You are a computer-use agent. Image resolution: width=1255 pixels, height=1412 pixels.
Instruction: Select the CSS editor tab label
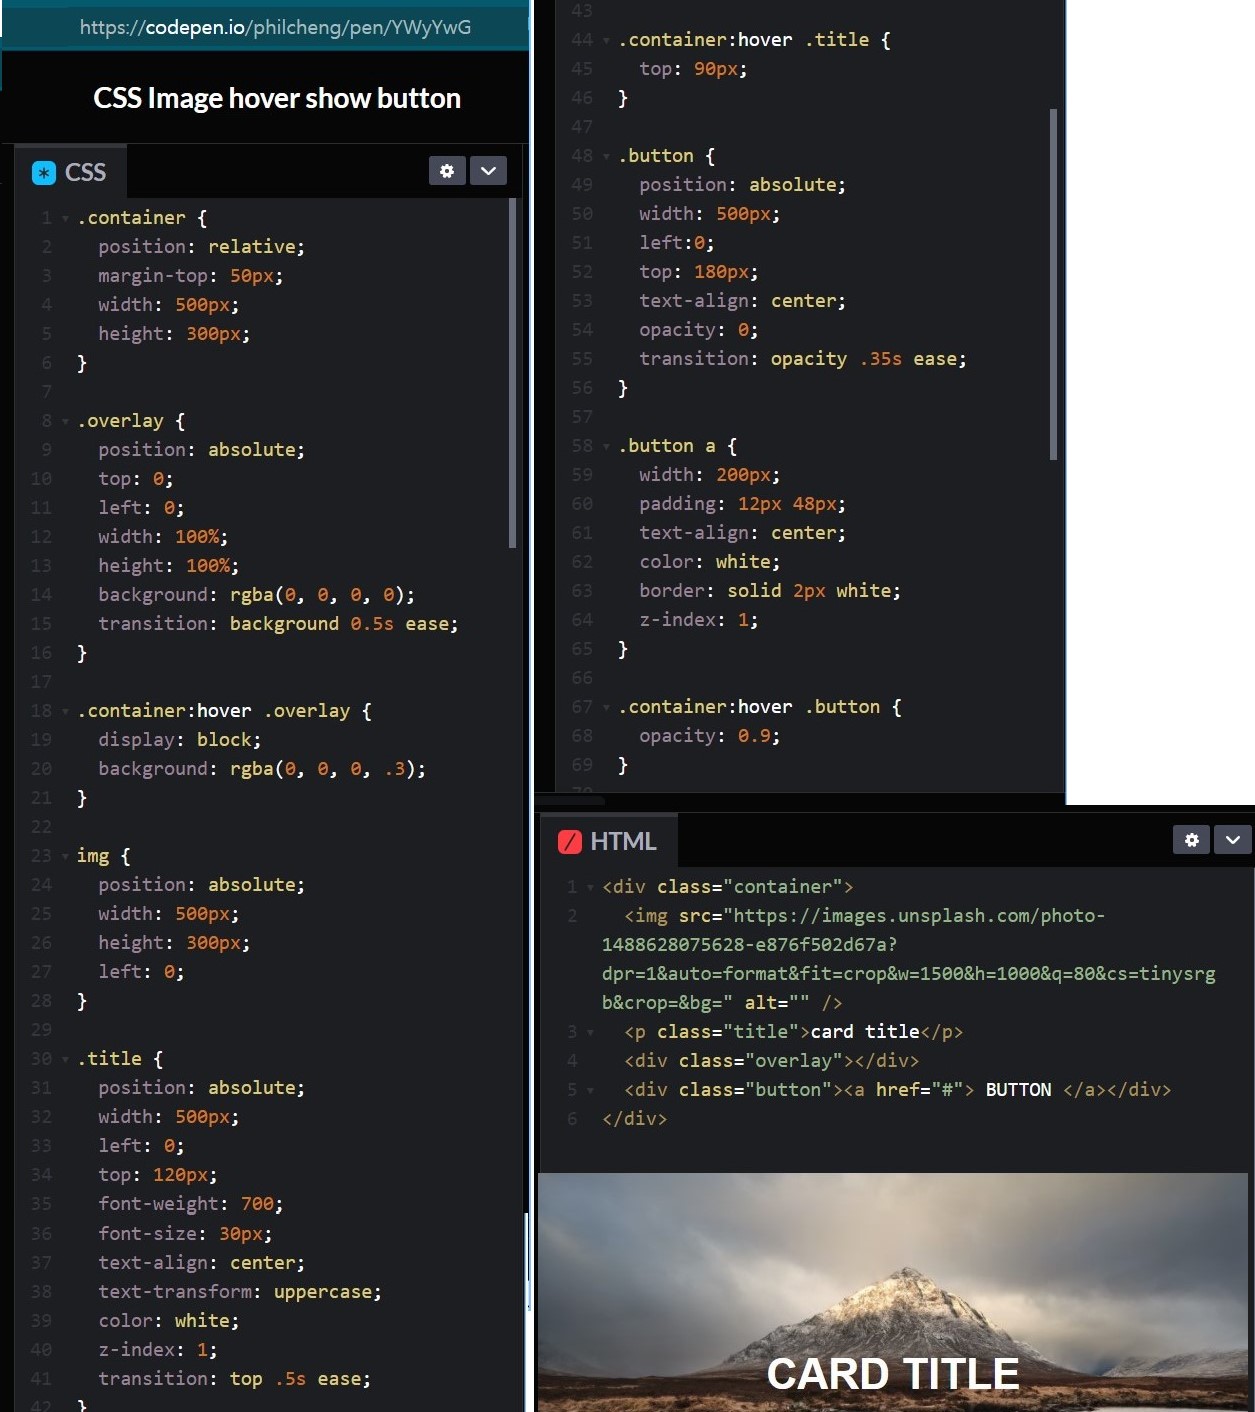(85, 173)
